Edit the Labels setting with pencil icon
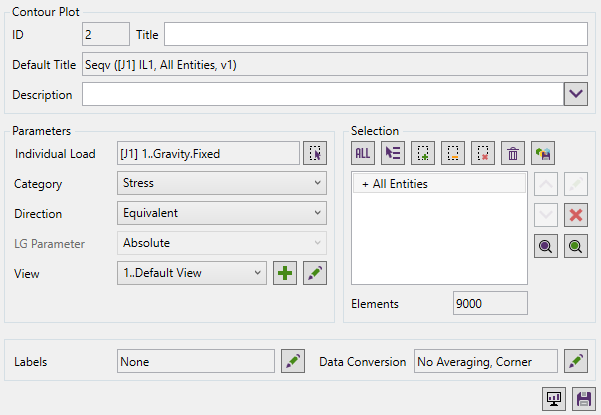Image resolution: width=601 pixels, height=415 pixels. [x=292, y=362]
